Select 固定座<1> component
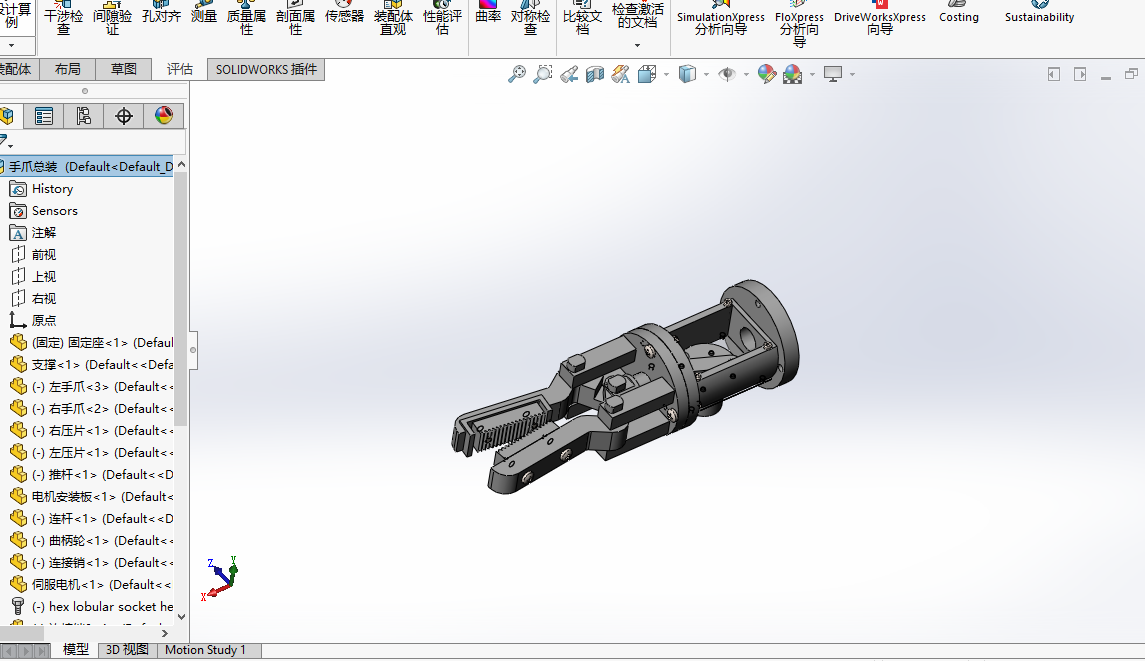This screenshot has height=661, width=1145. point(91,343)
